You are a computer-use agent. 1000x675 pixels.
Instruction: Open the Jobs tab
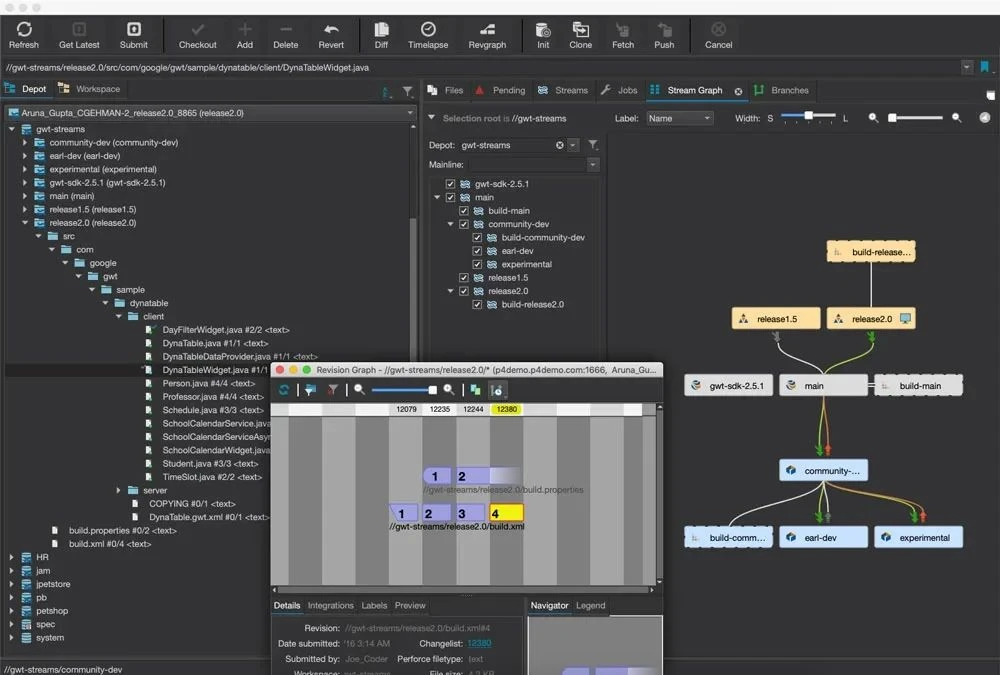[x=619, y=90]
